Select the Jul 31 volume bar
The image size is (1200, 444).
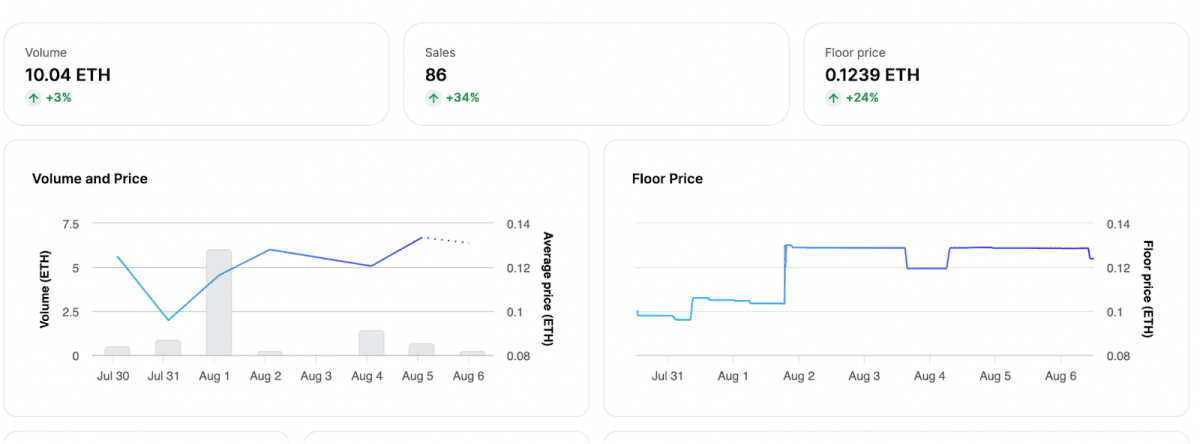click(168, 348)
